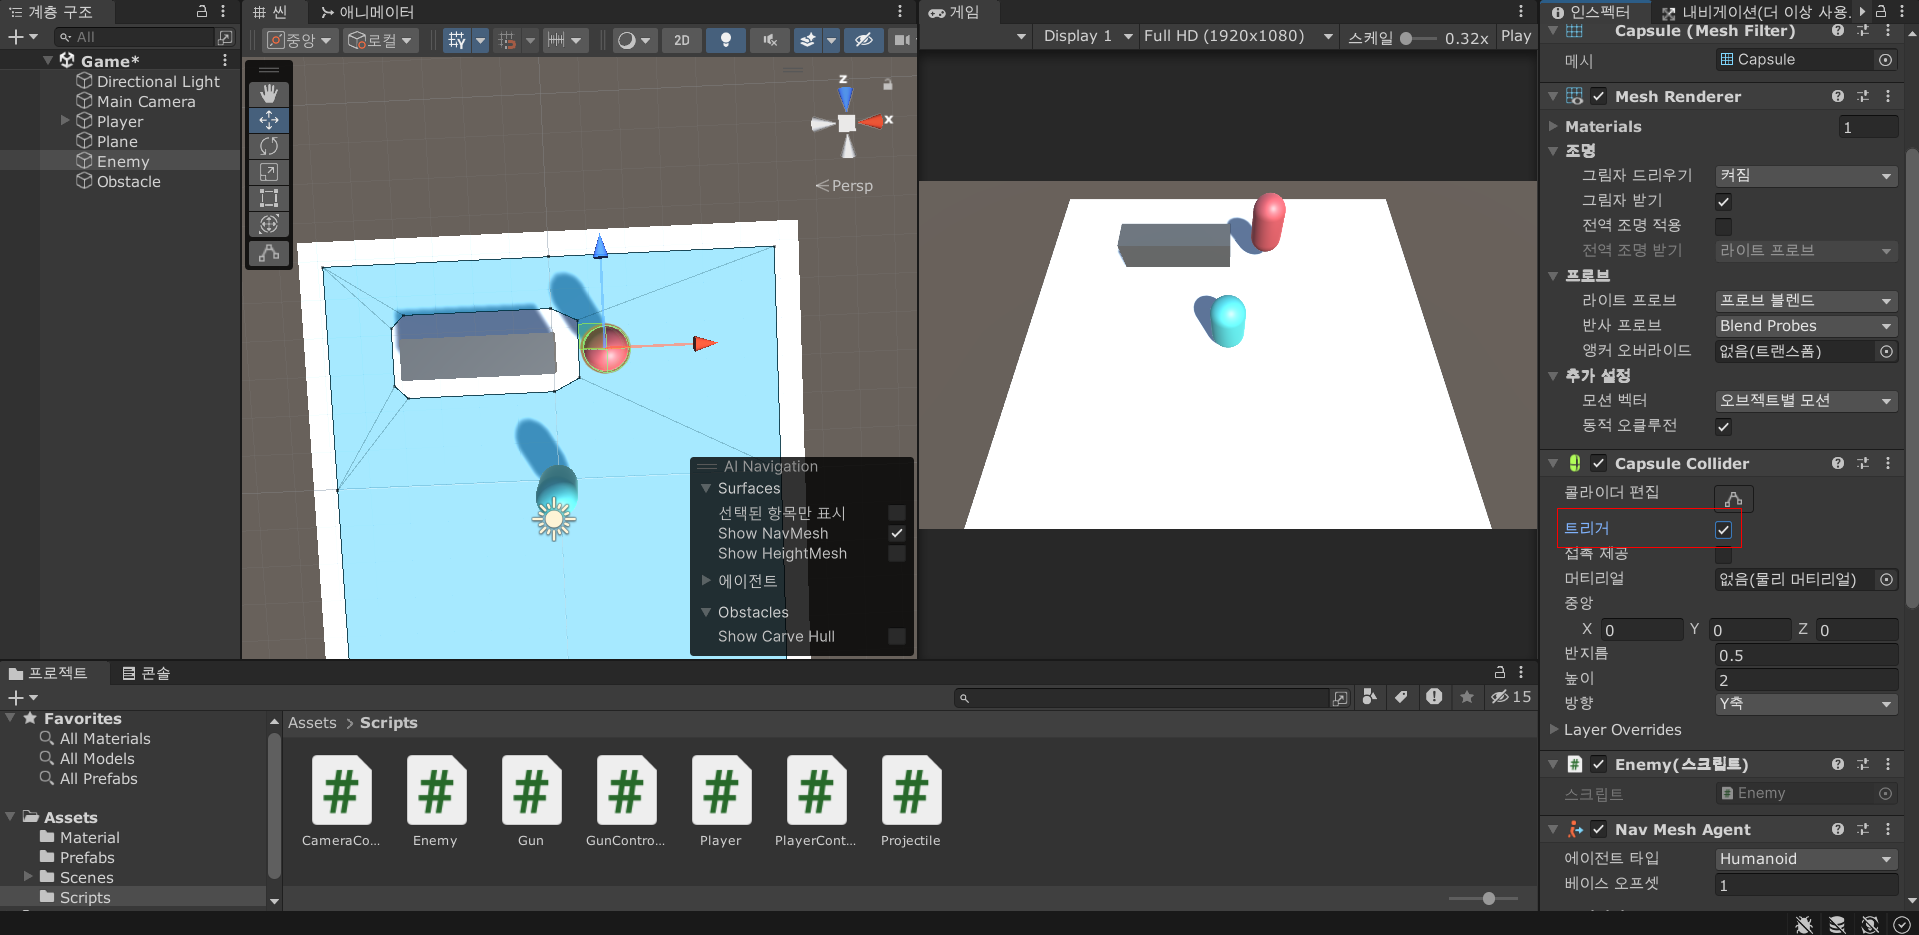
Task: Disable the Capsule Collider component checkbox
Action: pyautogui.click(x=1599, y=463)
